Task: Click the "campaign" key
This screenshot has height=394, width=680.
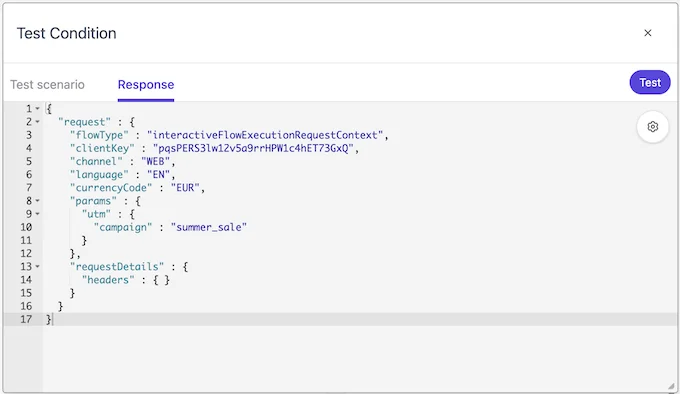Action: (123, 227)
